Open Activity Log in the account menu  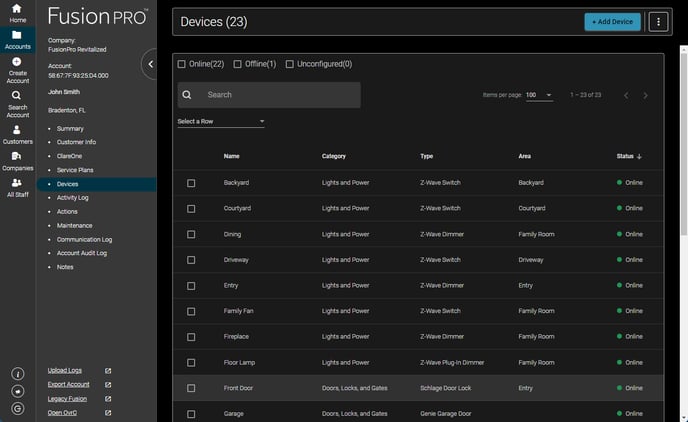[x=72, y=198]
